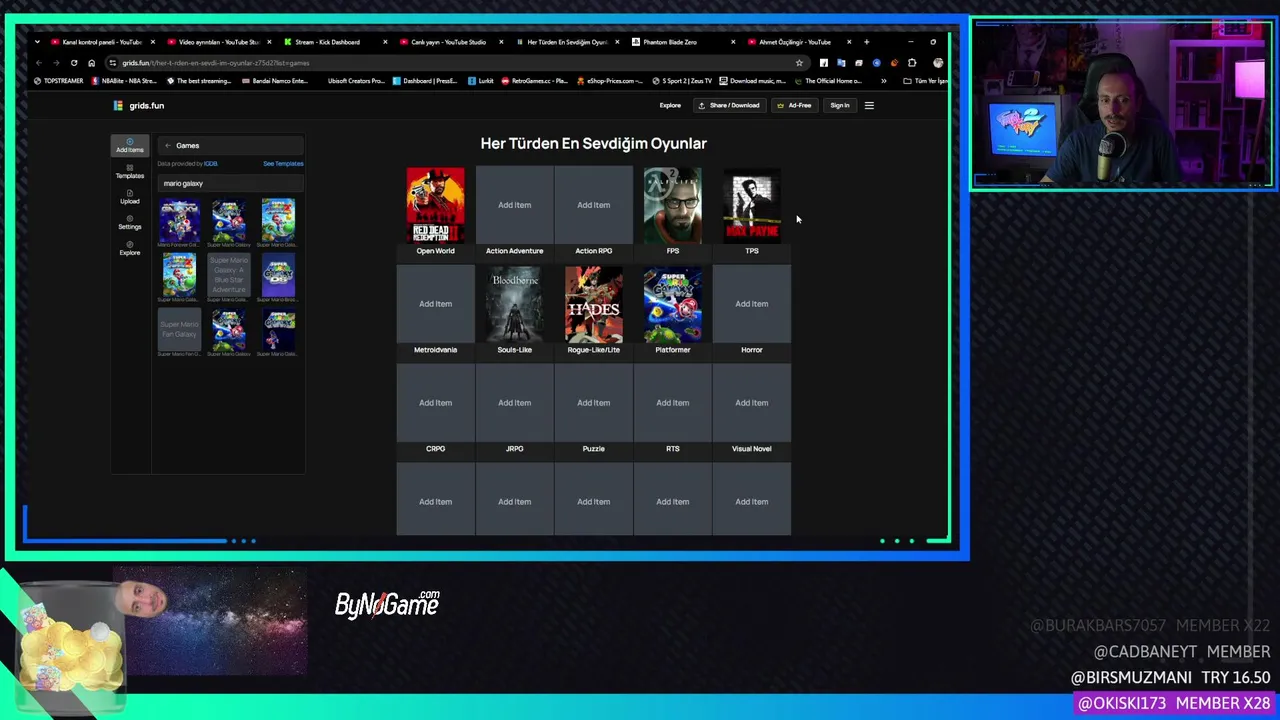This screenshot has width=1280, height=720.
Task: Add item to the Visual Novel cell
Action: 752,403
